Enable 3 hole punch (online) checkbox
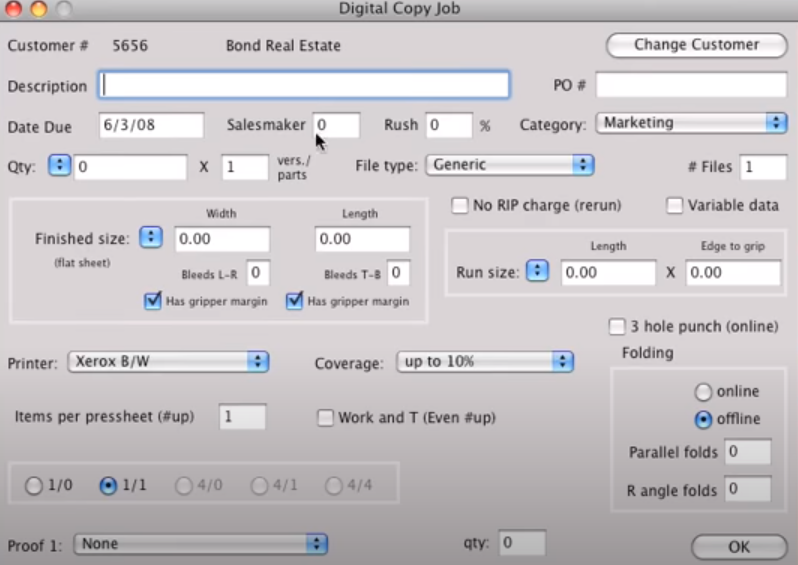Screen dimensions: 798x565 point(617,327)
